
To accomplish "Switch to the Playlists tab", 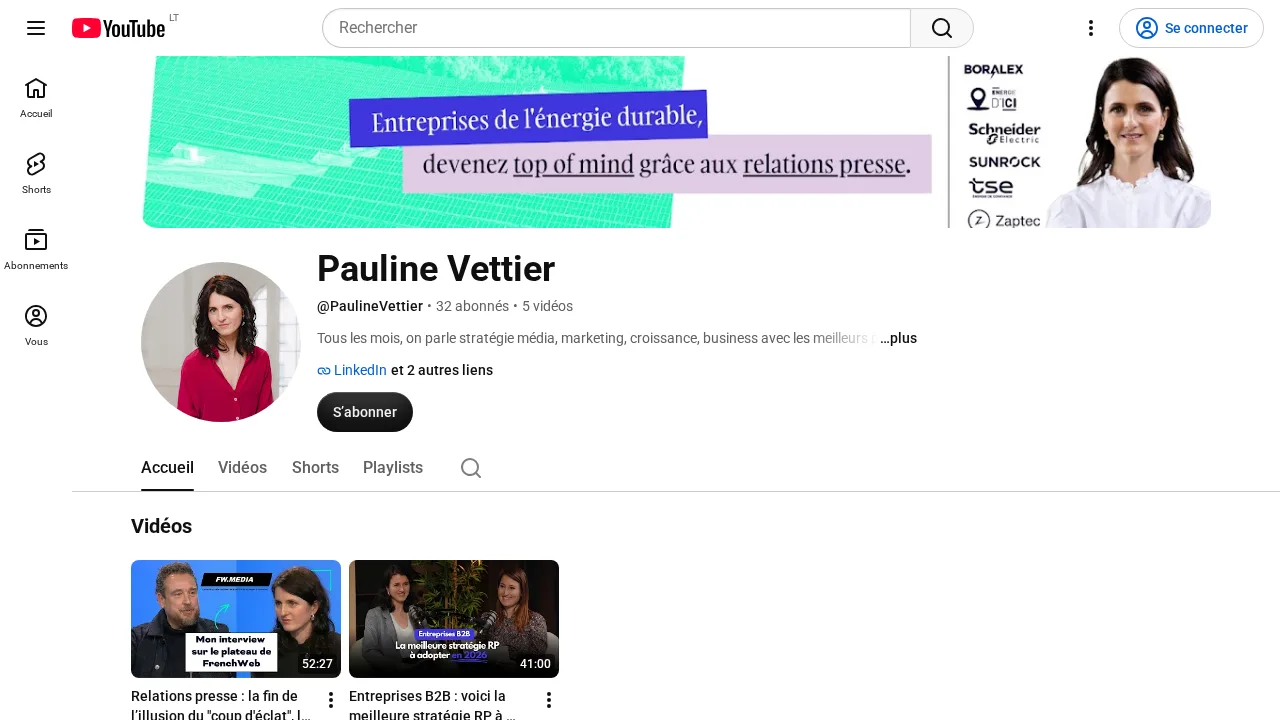I will (393, 468).
